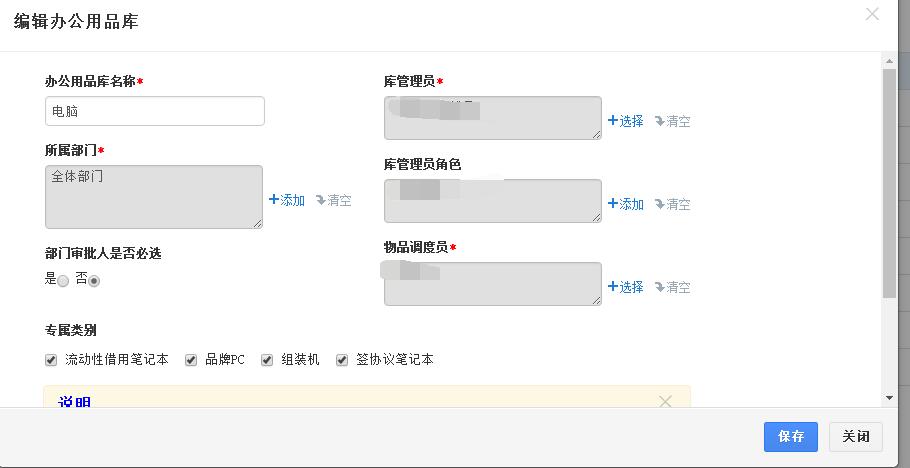Click the 关闭 button
The height and width of the screenshot is (468, 910).
855,437
